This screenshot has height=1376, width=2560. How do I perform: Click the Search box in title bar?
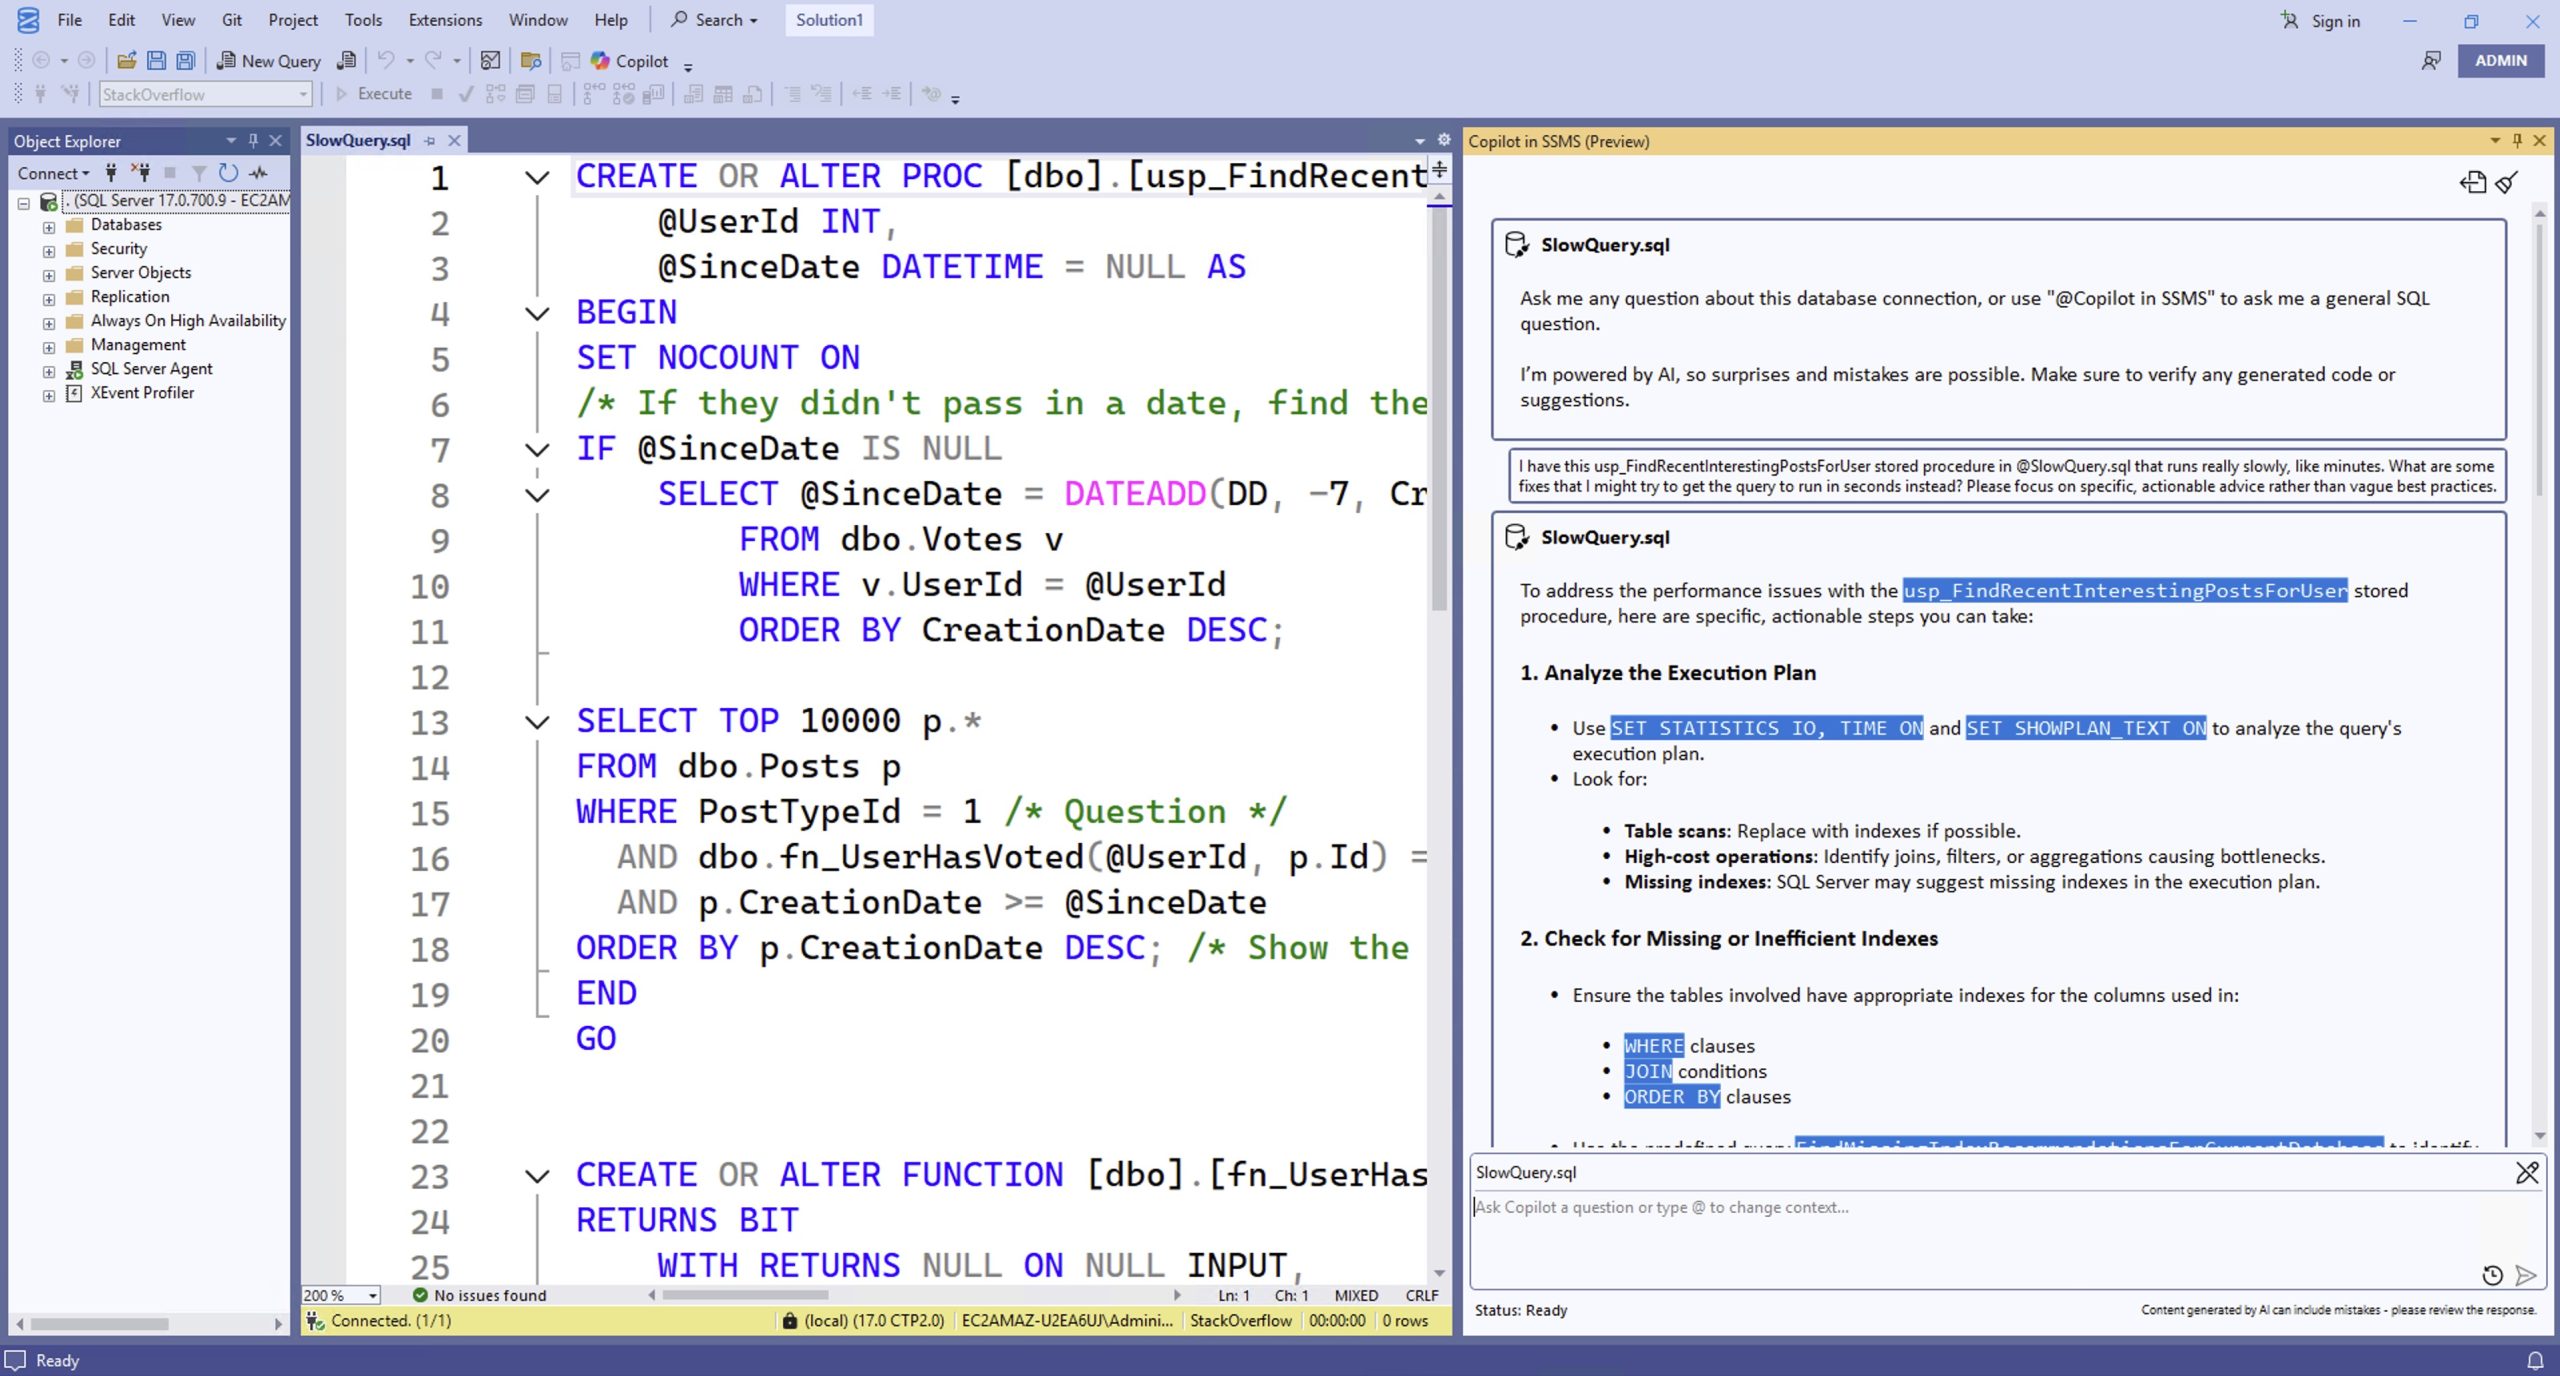[714, 20]
